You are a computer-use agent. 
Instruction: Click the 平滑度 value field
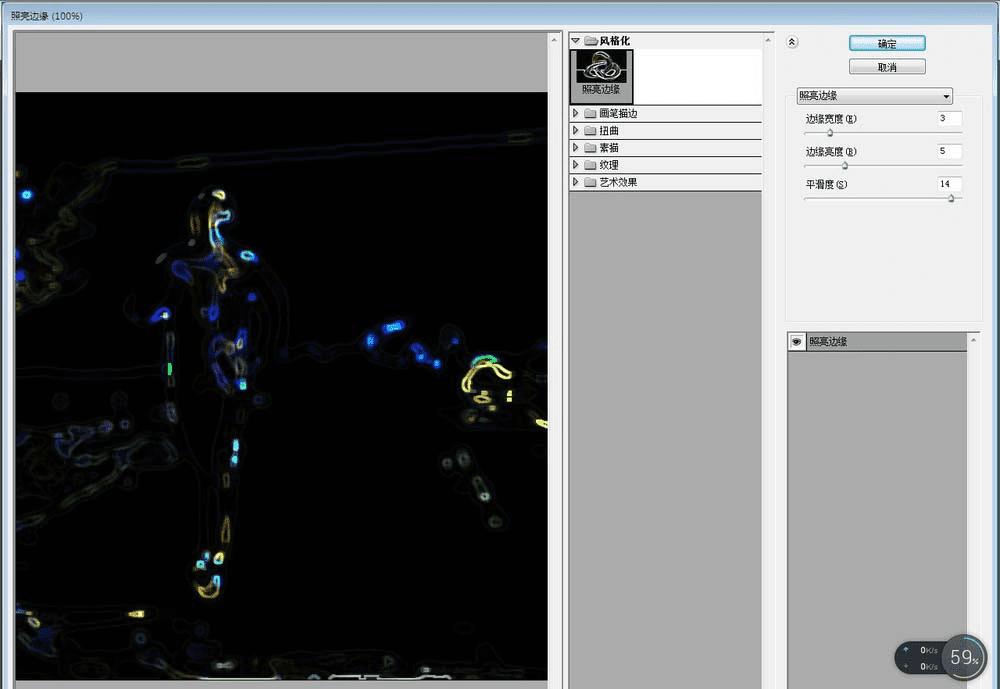(x=949, y=184)
